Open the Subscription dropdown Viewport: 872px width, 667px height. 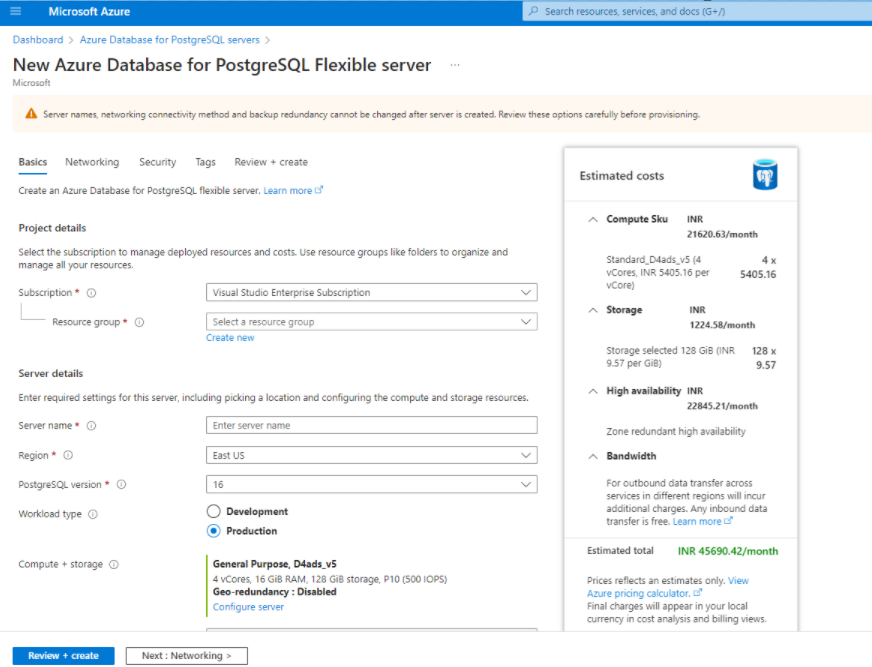pyautogui.click(x=371, y=293)
